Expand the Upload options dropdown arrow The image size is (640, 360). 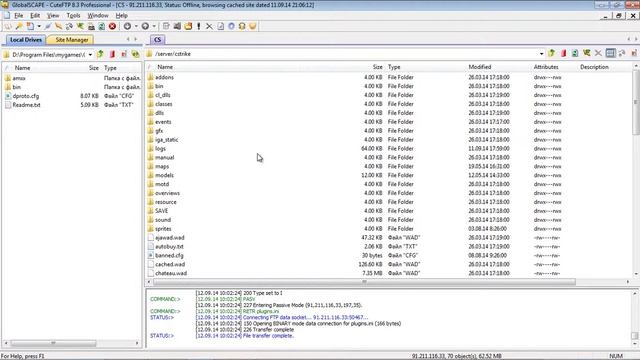[154, 26]
